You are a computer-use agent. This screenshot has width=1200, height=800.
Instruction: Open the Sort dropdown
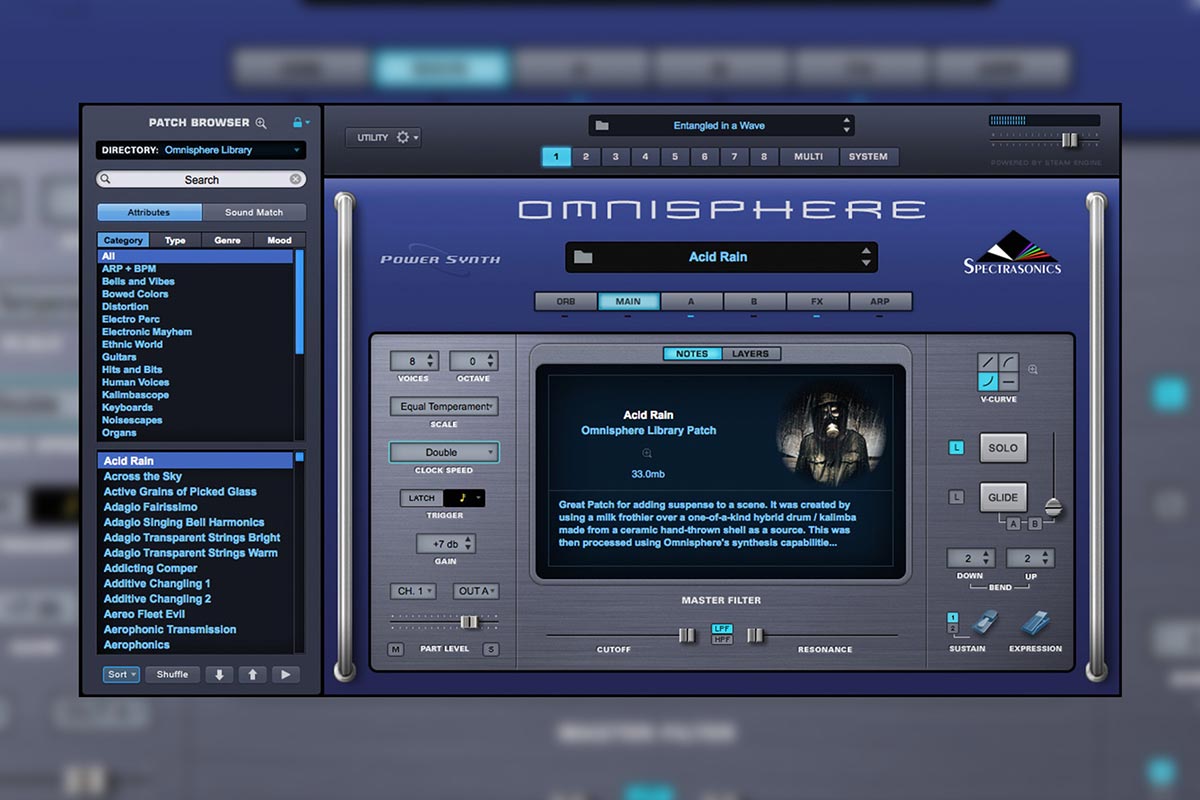click(121, 674)
